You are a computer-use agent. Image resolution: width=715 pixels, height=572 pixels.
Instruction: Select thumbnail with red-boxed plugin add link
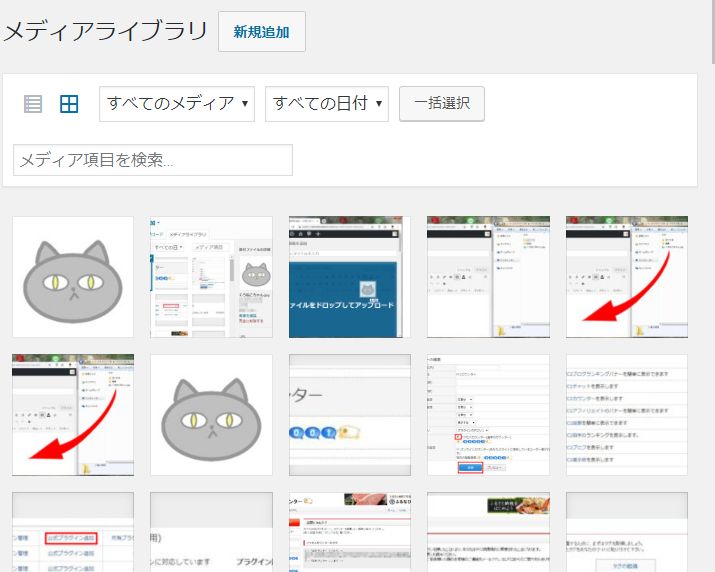point(73,532)
